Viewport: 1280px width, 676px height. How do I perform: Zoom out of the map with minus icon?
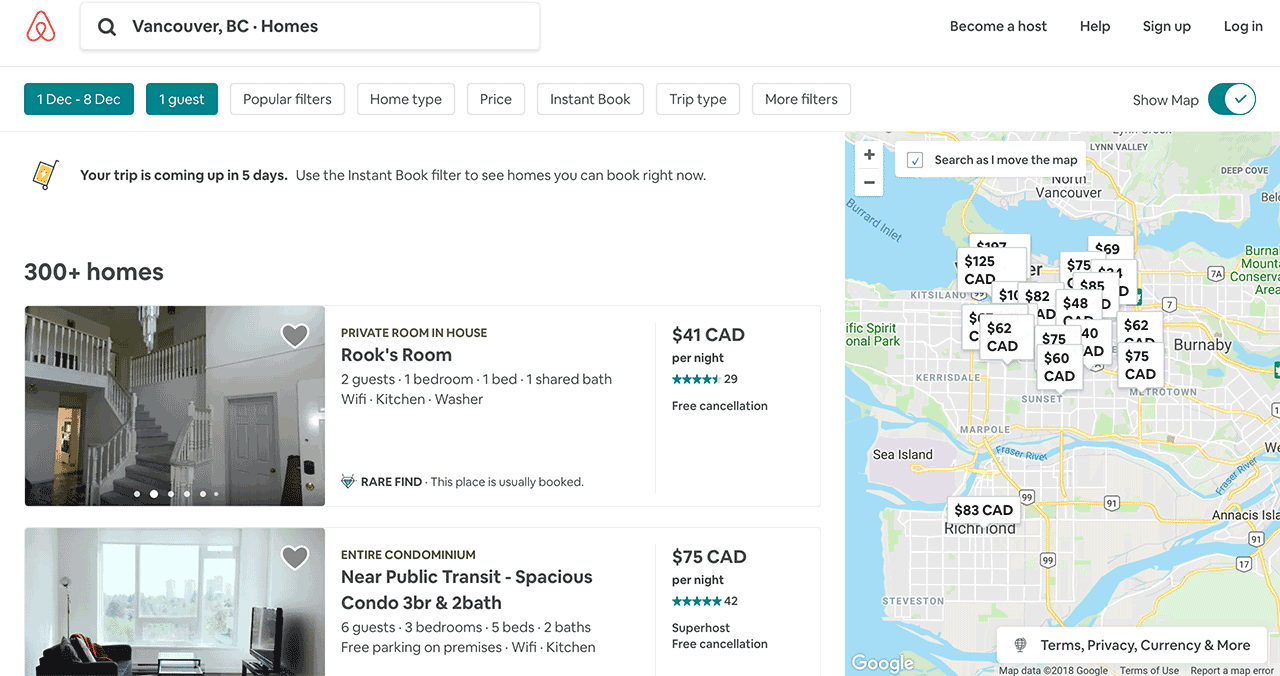[868, 182]
